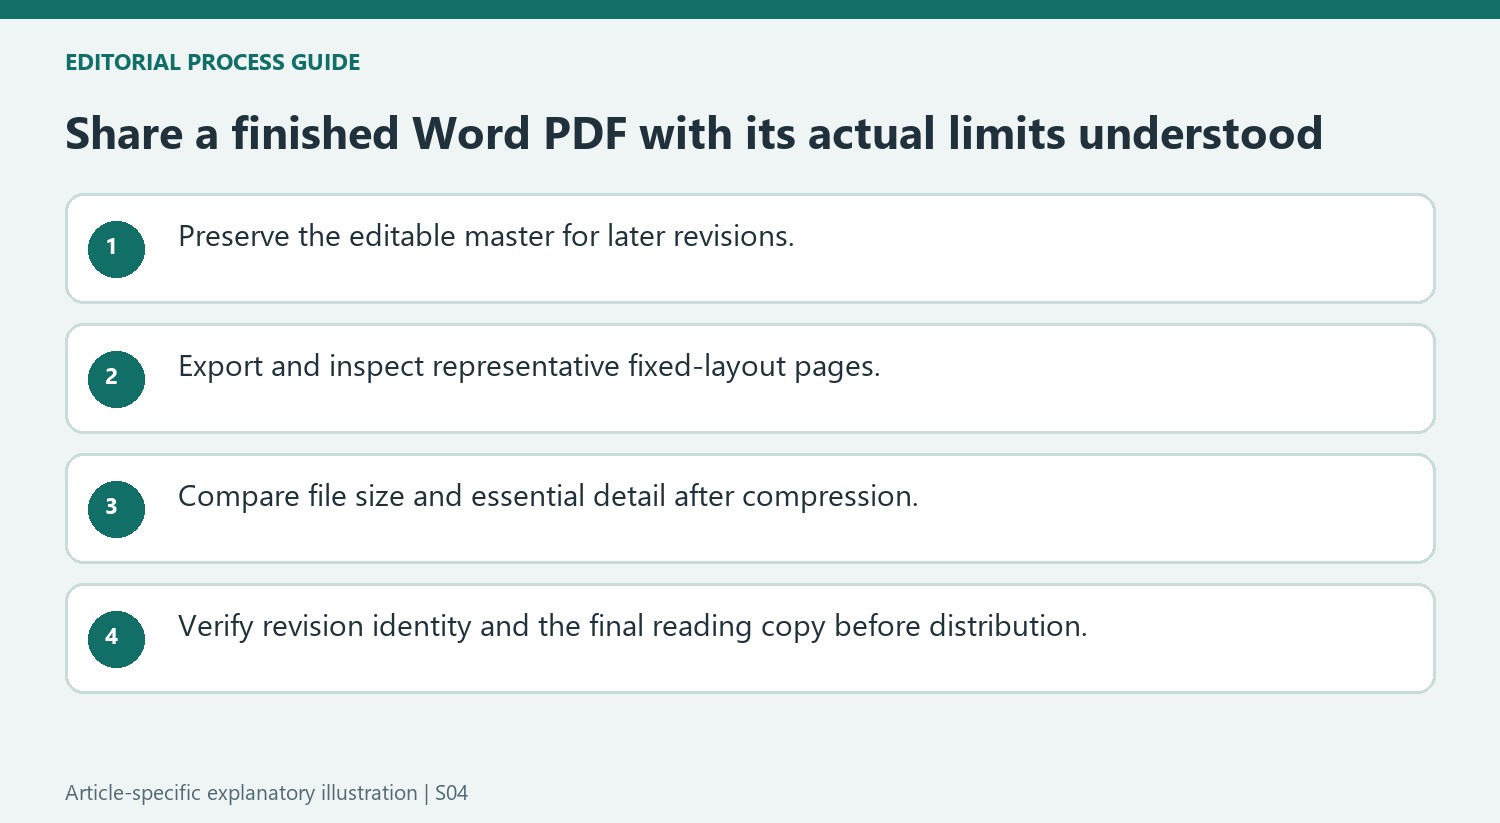Select the text 'Export and inspect representative fixed-layout pages.'
1500x823 pixels.
point(529,367)
